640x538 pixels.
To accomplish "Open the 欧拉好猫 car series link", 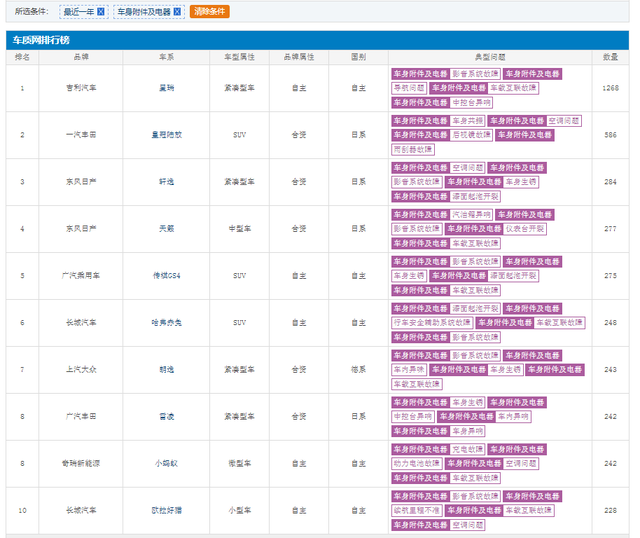I will coord(167,510).
